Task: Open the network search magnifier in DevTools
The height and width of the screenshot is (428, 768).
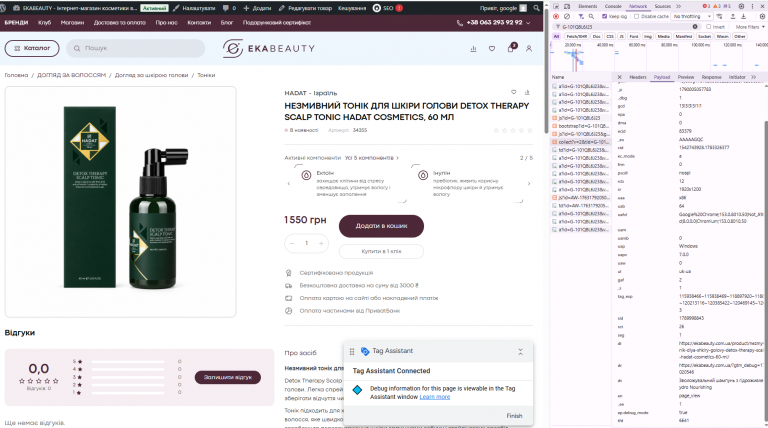Action: point(591,17)
